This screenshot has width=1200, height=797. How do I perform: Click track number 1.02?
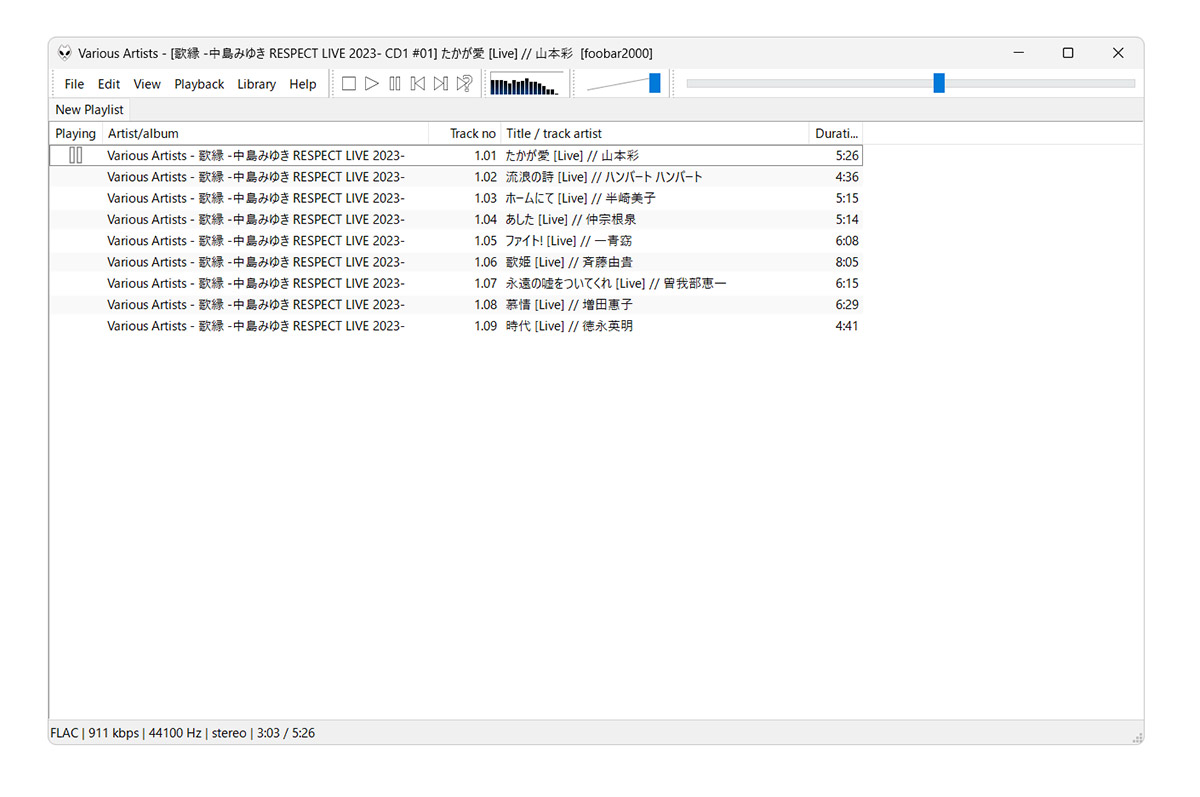click(485, 177)
